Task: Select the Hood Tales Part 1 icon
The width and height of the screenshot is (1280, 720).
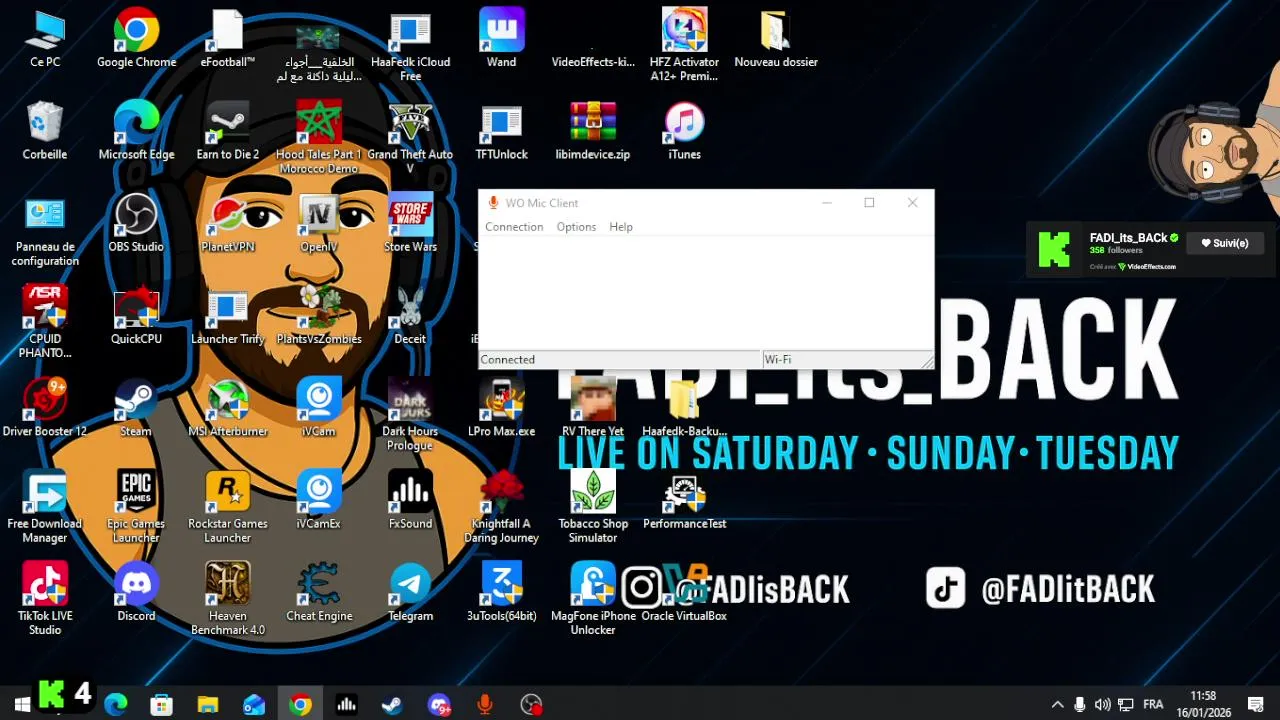Action: (x=319, y=138)
